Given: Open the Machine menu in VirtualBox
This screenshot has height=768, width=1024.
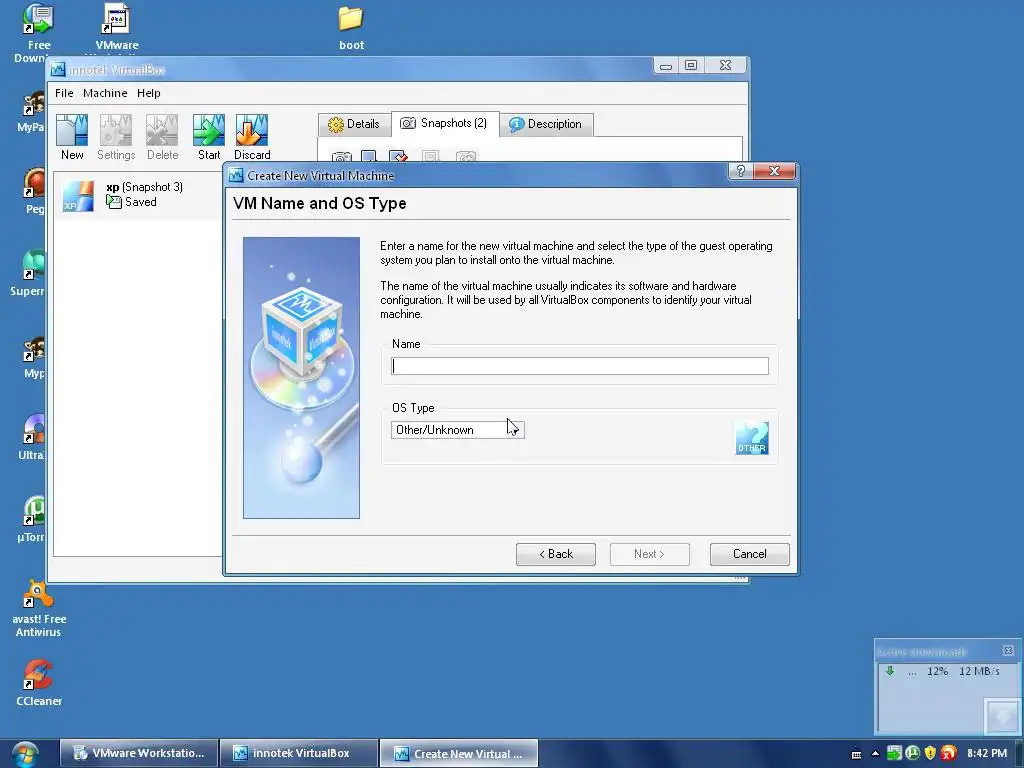Looking at the screenshot, I should [x=105, y=93].
